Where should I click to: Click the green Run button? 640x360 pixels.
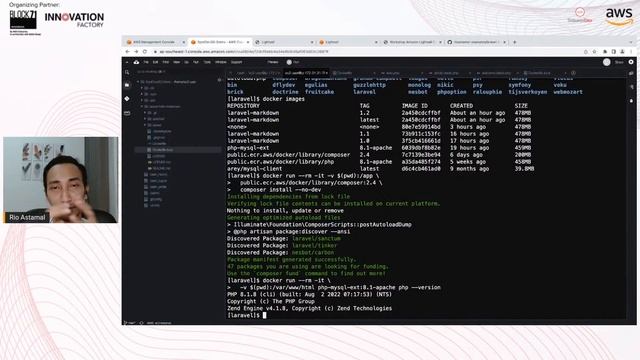click(x=293, y=62)
